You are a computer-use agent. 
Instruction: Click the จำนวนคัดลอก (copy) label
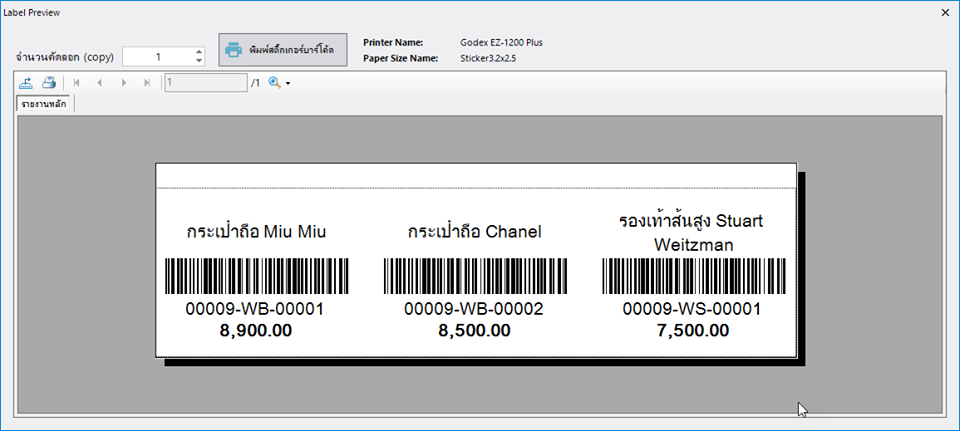(x=65, y=58)
